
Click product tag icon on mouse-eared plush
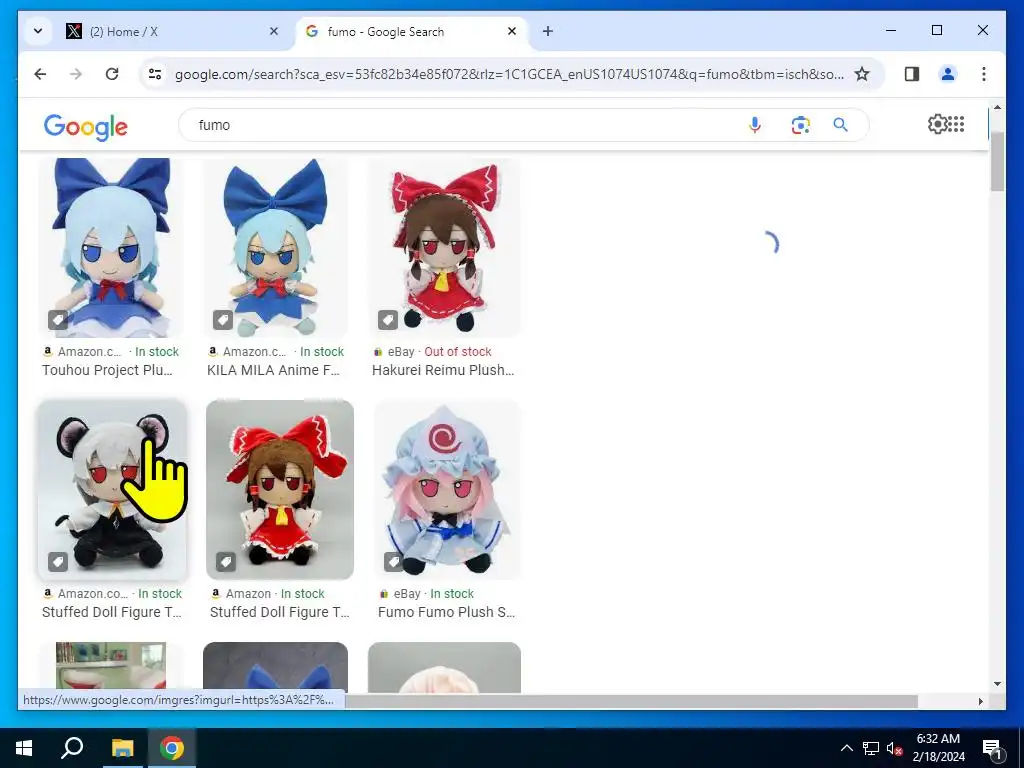(x=58, y=562)
